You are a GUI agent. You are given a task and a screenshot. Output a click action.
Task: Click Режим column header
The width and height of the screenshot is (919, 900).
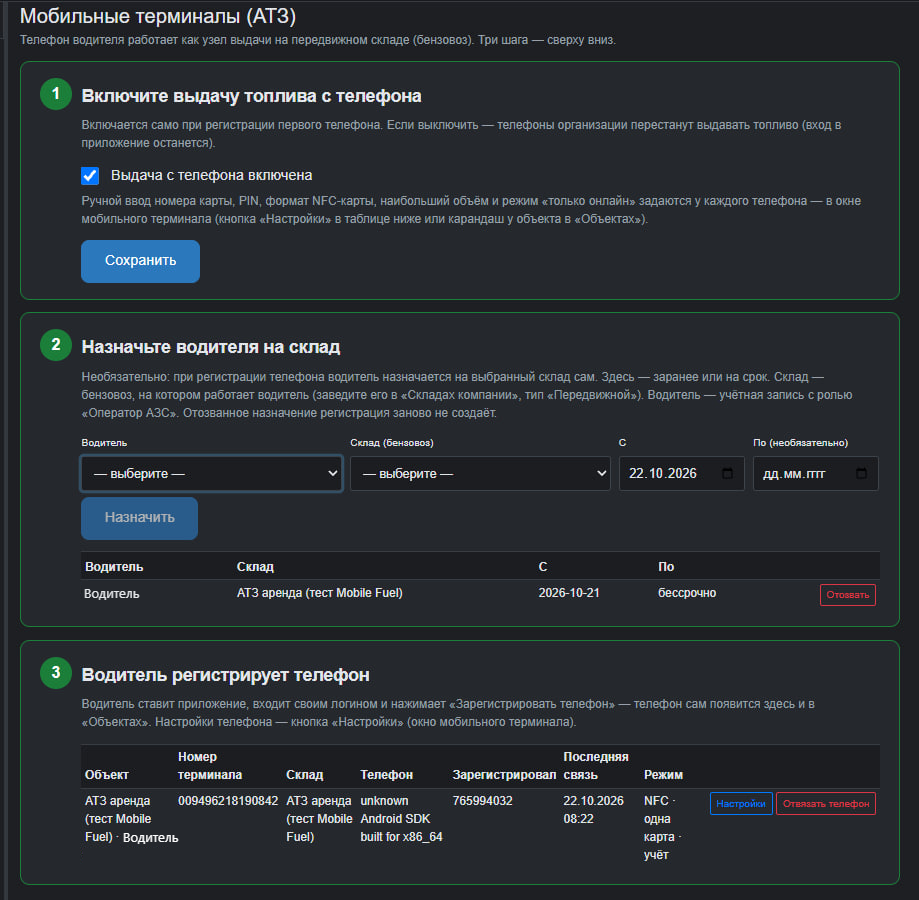(663, 775)
